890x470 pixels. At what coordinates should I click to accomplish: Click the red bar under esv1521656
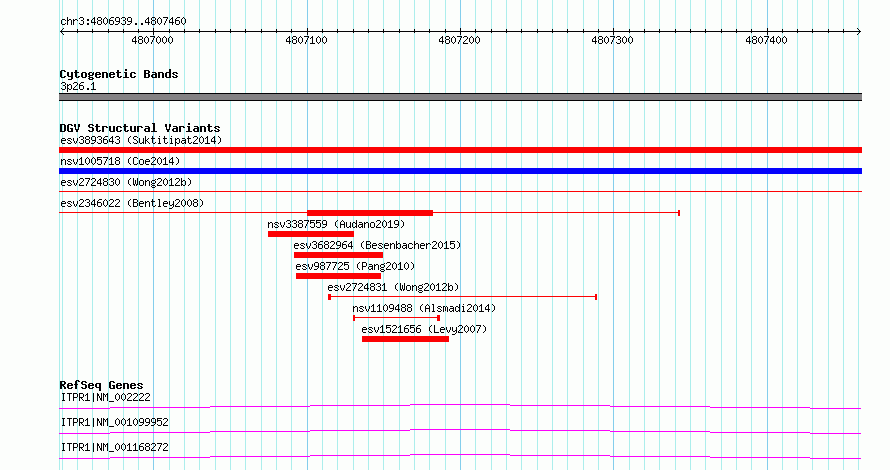[x=405, y=339]
